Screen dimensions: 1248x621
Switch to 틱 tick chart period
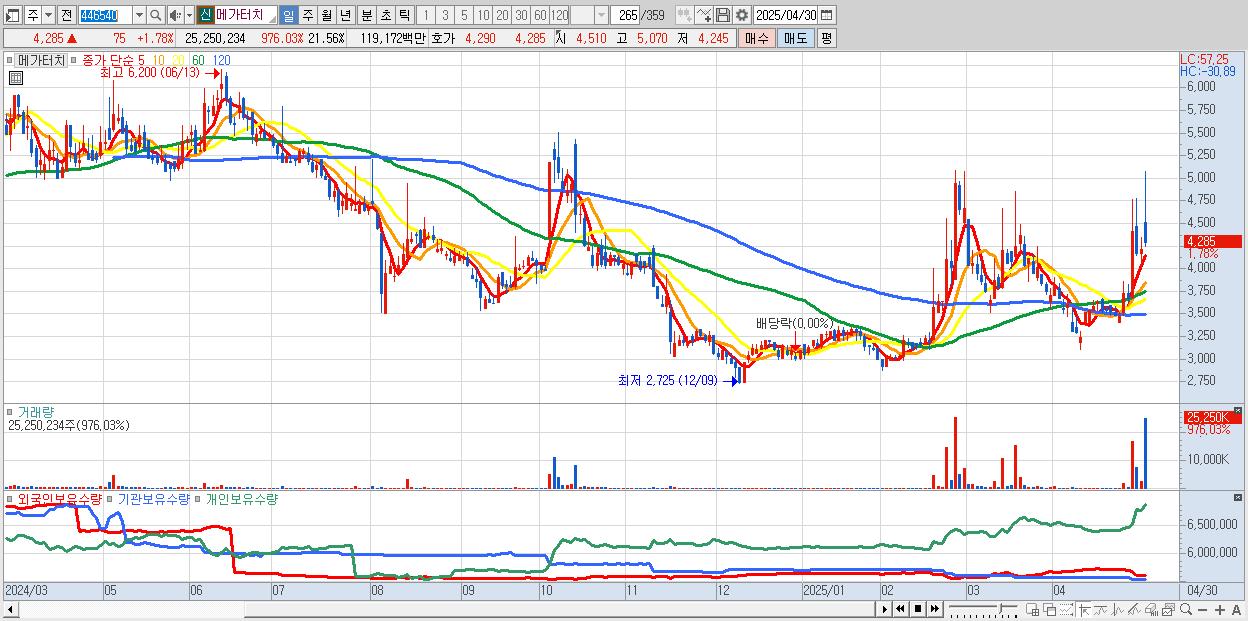(403, 15)
